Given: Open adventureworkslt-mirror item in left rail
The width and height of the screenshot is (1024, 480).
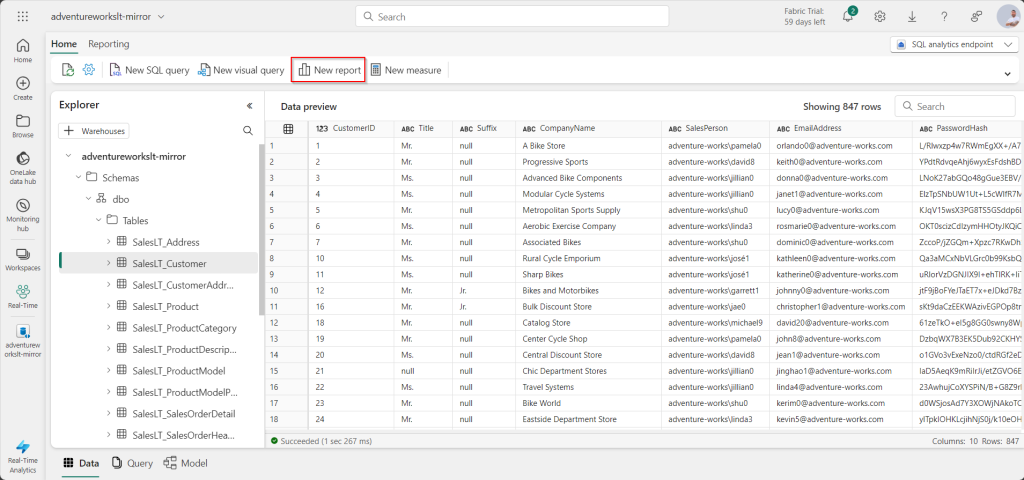Looking at the screenshot, I should click(x=23, y=340).
